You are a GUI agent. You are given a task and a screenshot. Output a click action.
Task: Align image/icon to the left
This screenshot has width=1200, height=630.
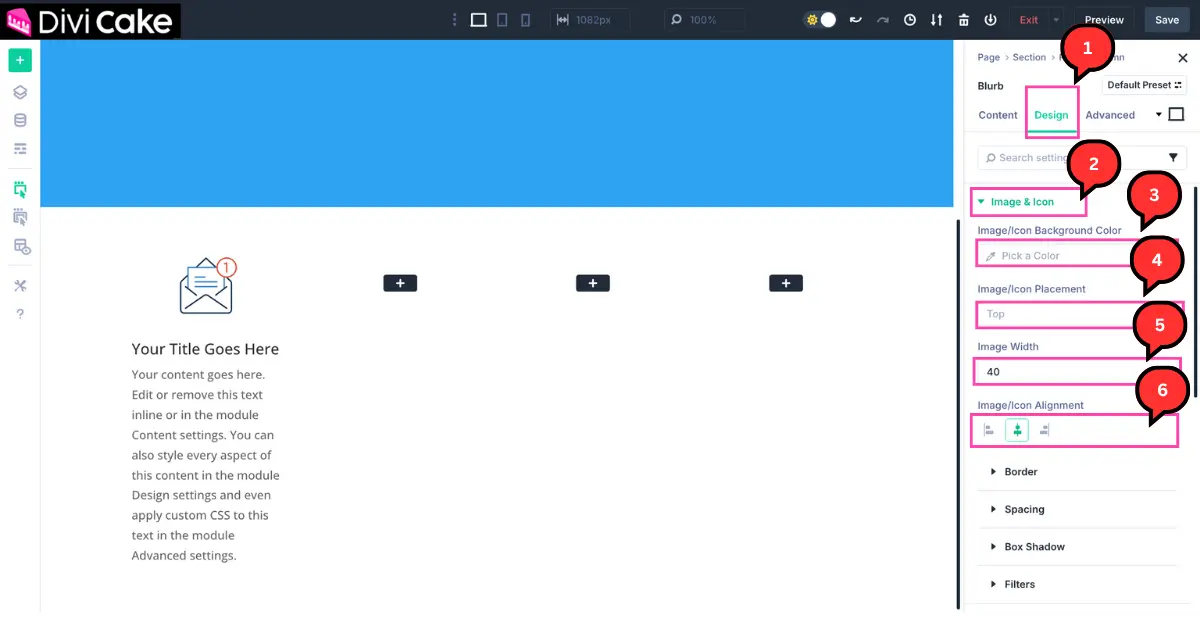click(x=989, y=430)
